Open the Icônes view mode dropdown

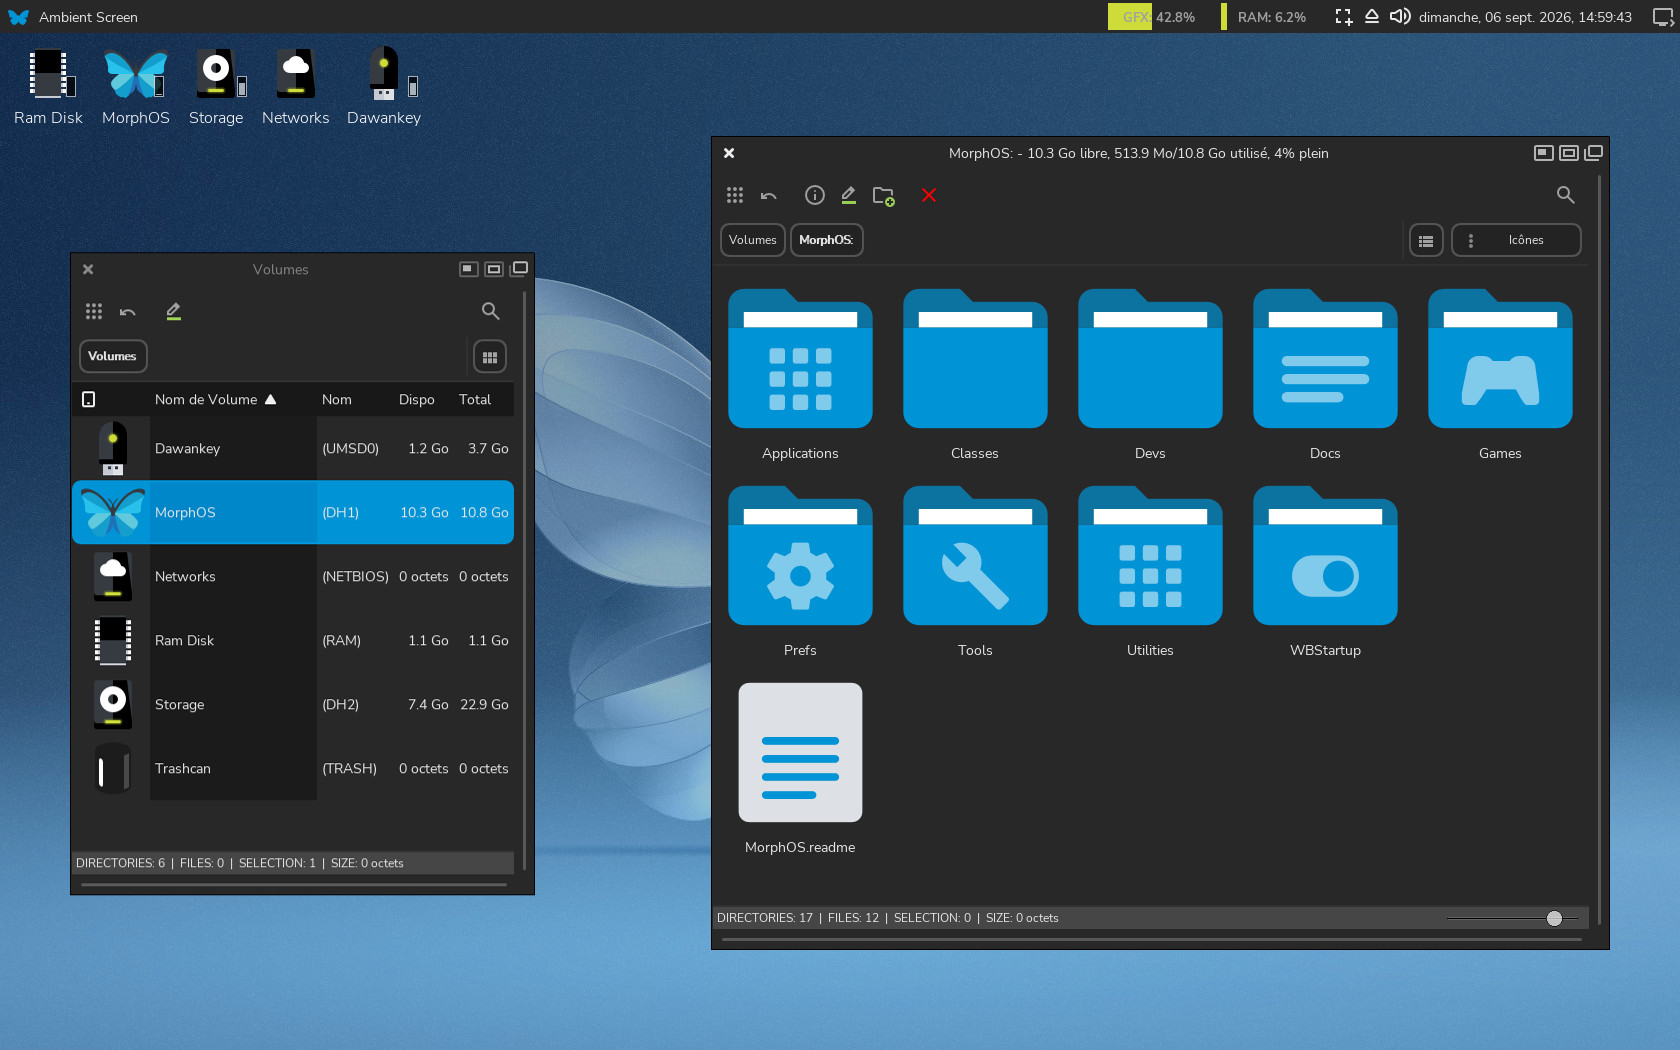coord(1516,240)
